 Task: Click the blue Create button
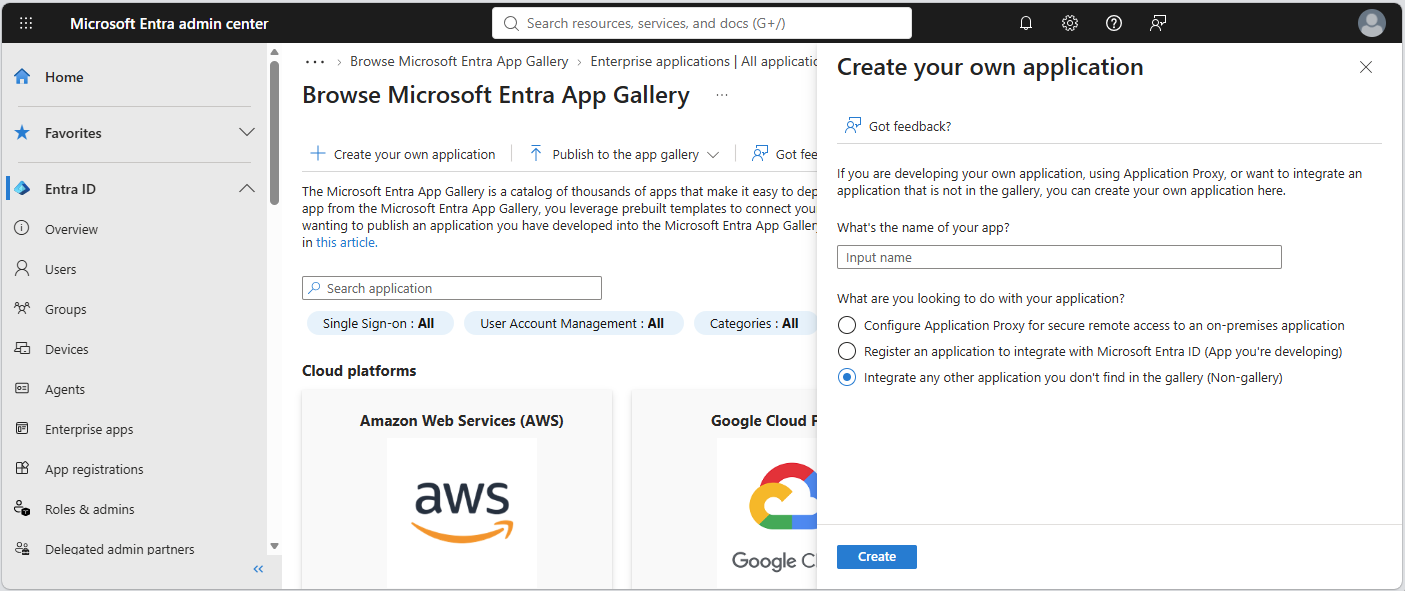pyautogui.click(x=877, y=557)
